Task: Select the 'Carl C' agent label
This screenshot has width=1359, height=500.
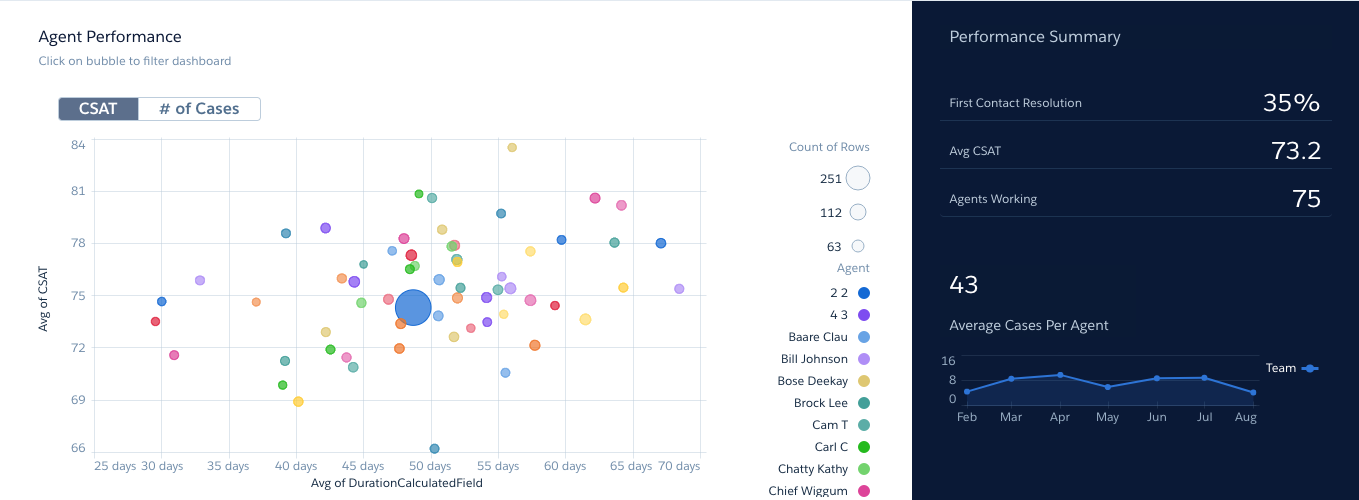Action: point(831,447)
